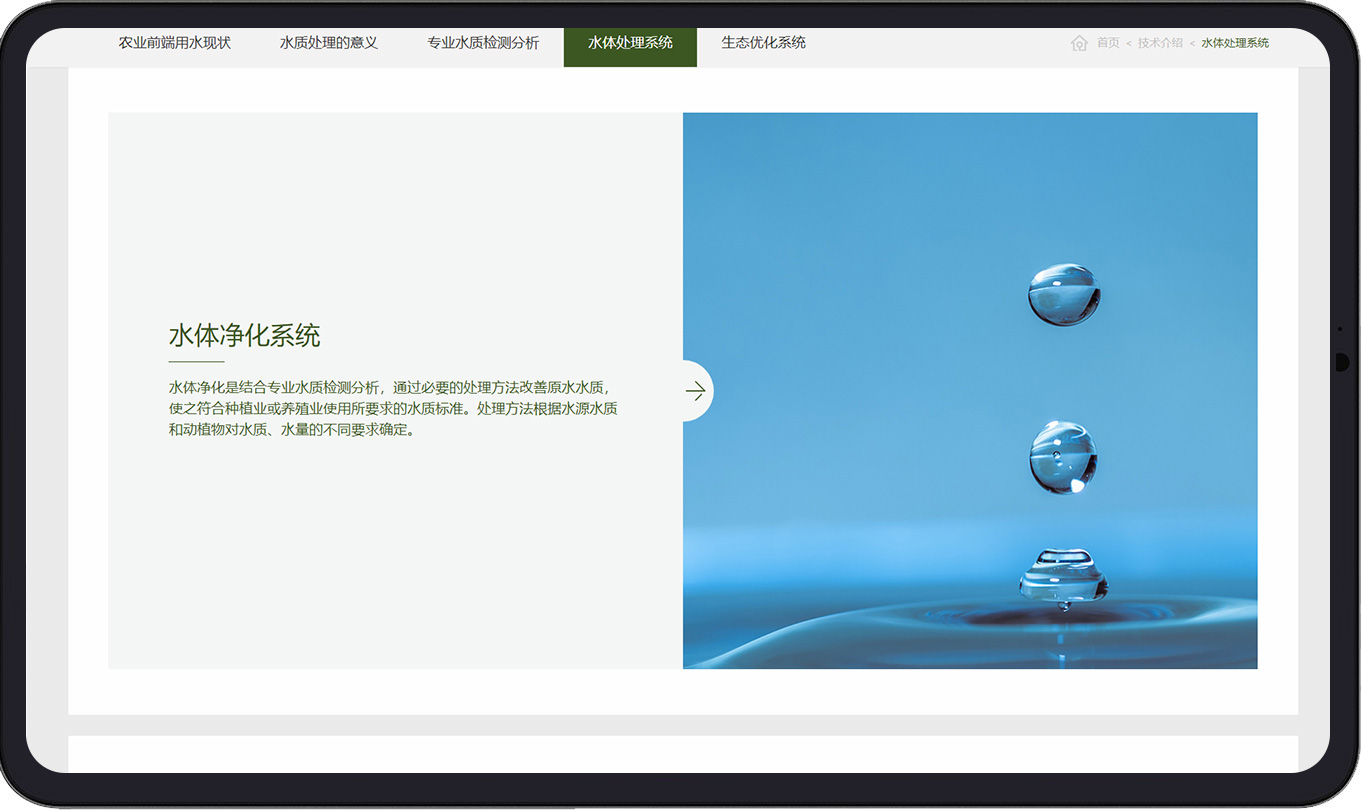This screenshot has height=810, width=1362.
Task: Follow the 首页 breadcrumb link
Action: point(1108,43)
